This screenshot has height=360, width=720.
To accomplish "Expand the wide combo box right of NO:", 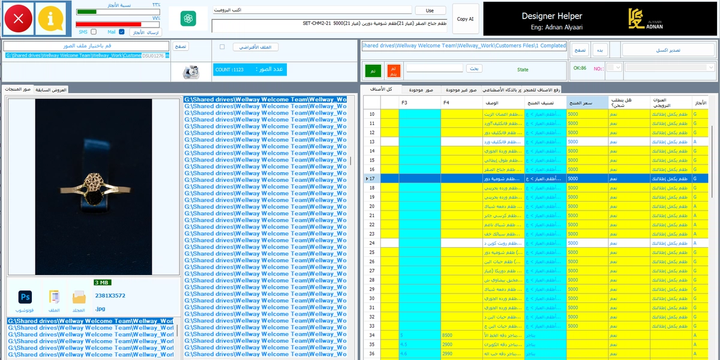I will click(x=669, y=68).
